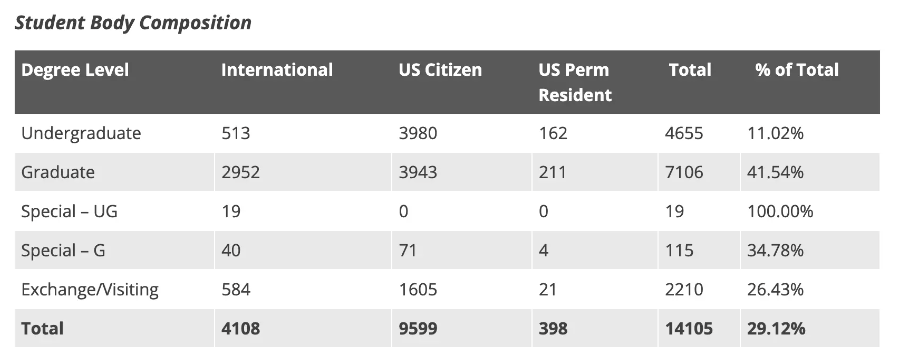Click the 2952 graduate international cell
898x362 pixels.
point(240,172)
